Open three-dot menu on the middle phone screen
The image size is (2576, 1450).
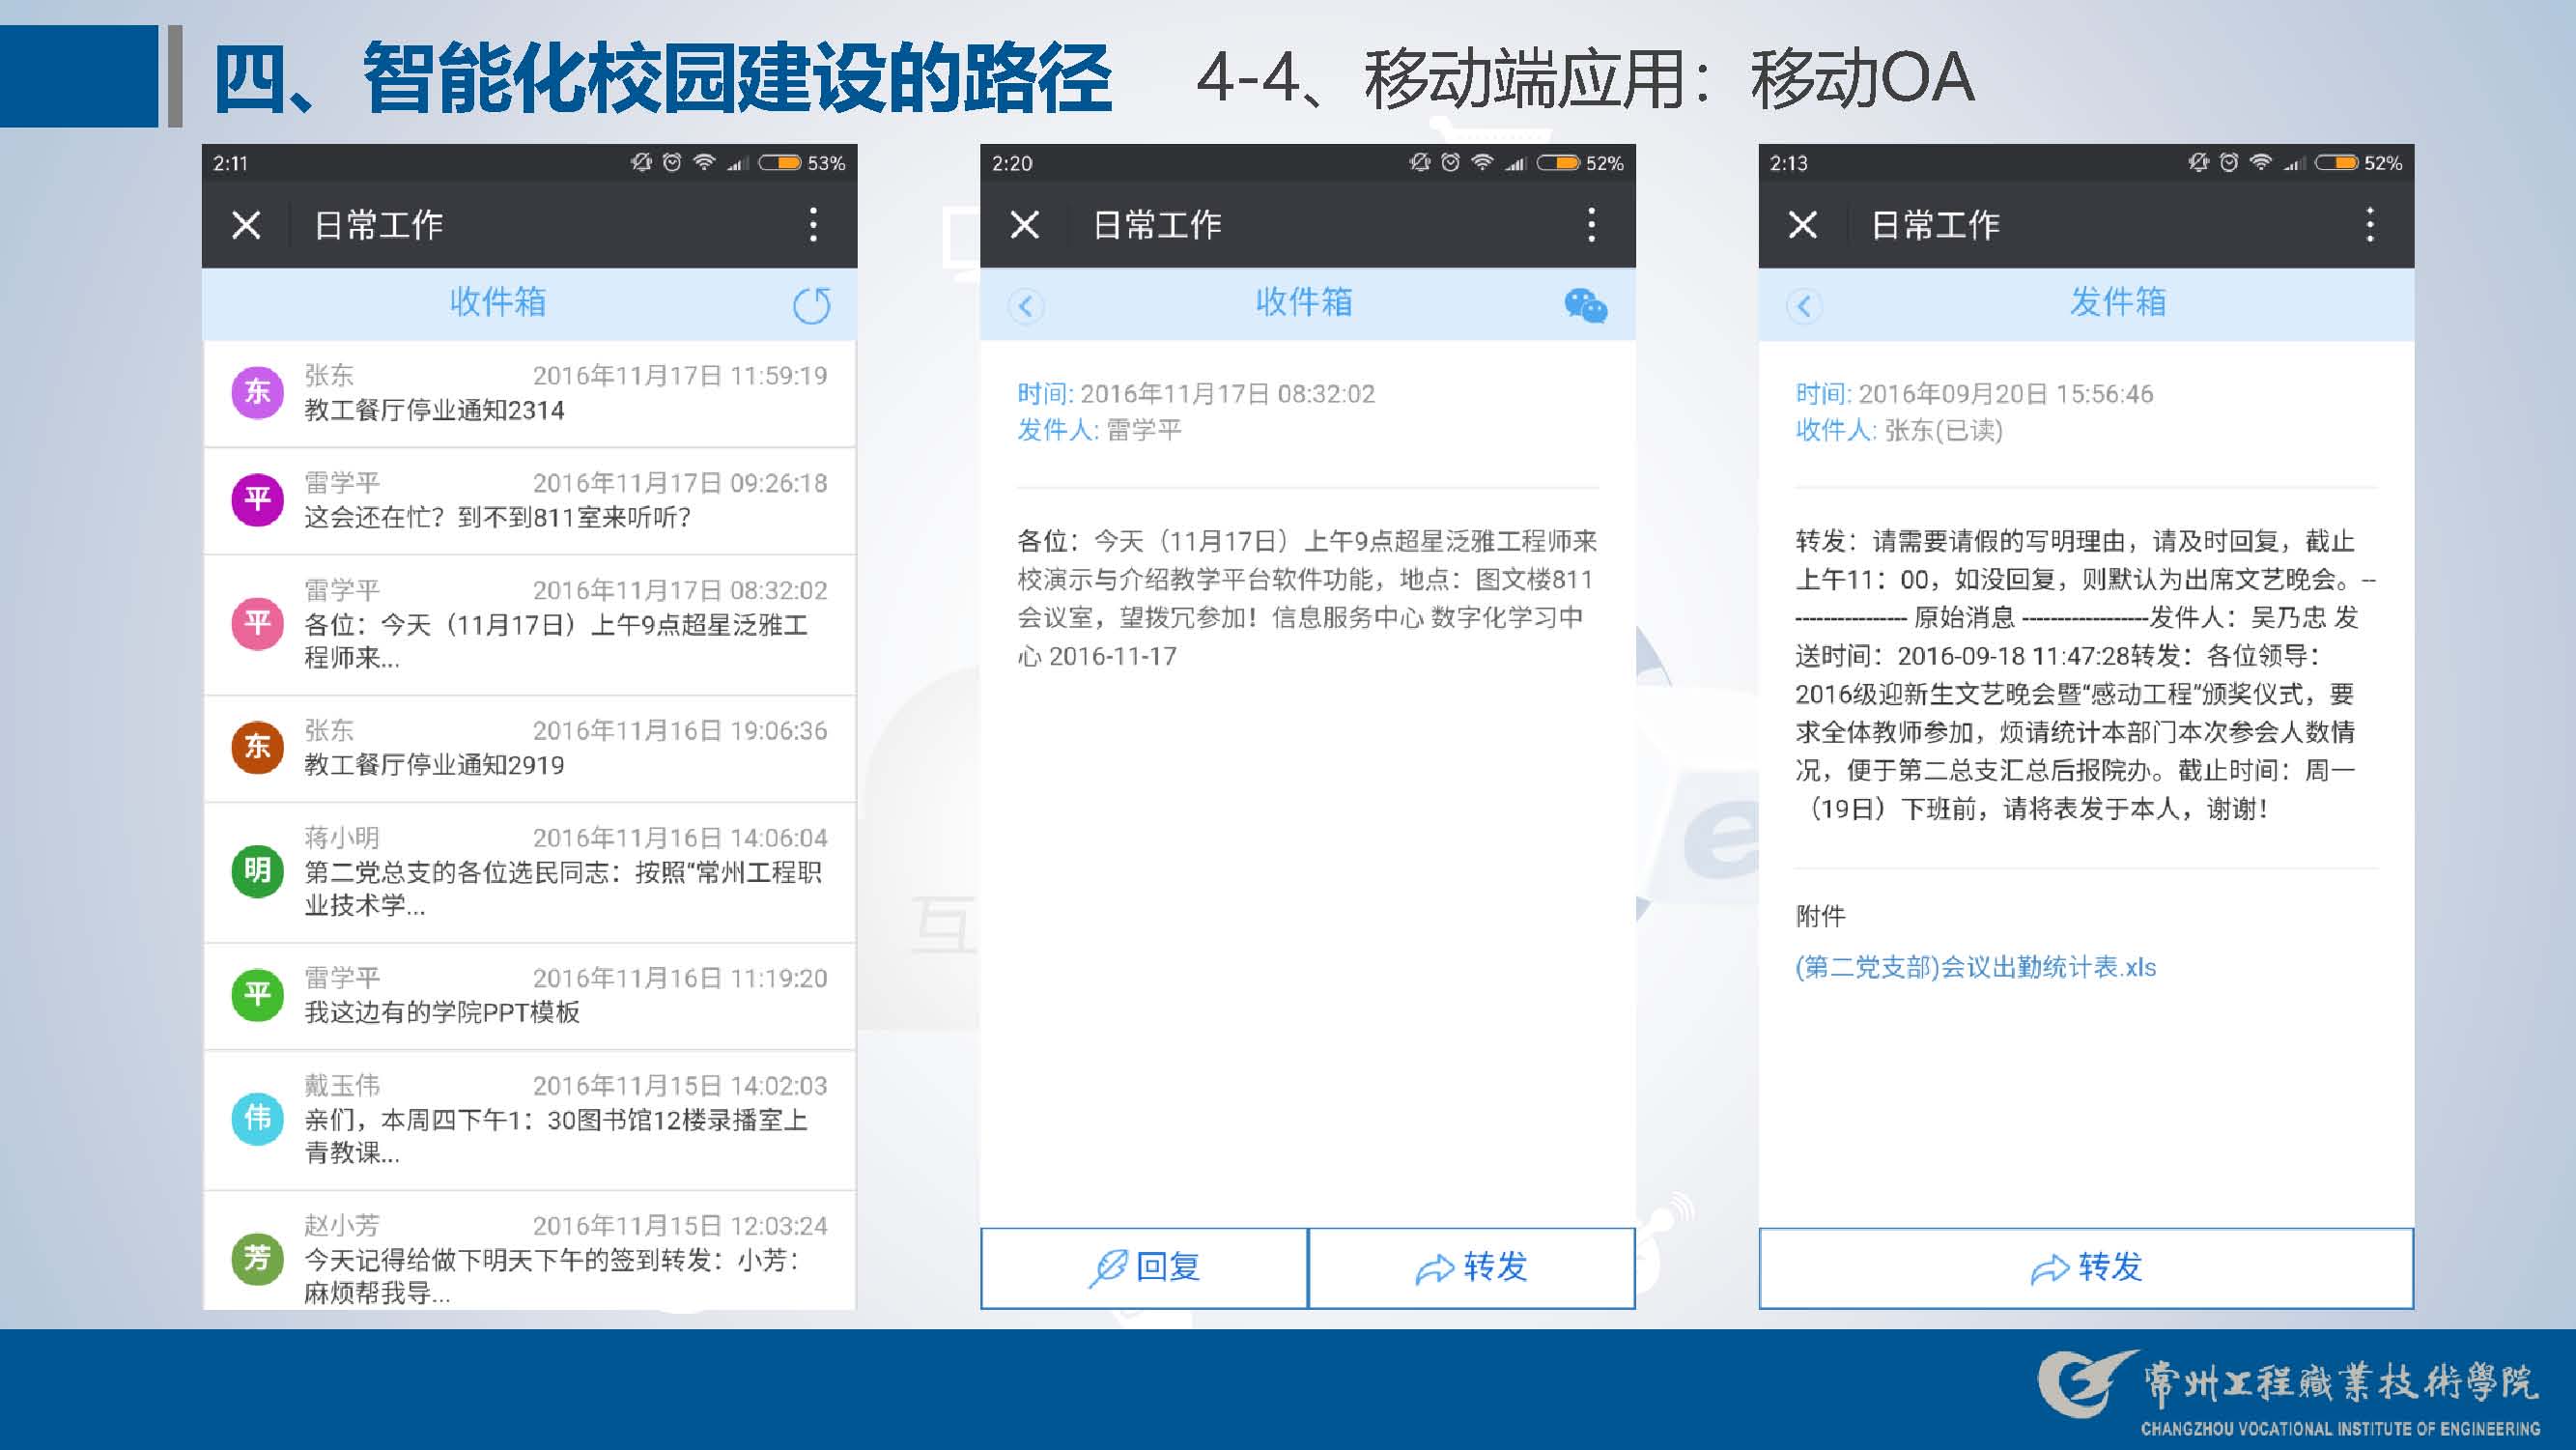pyautogui.click(x=1591, y=225)
